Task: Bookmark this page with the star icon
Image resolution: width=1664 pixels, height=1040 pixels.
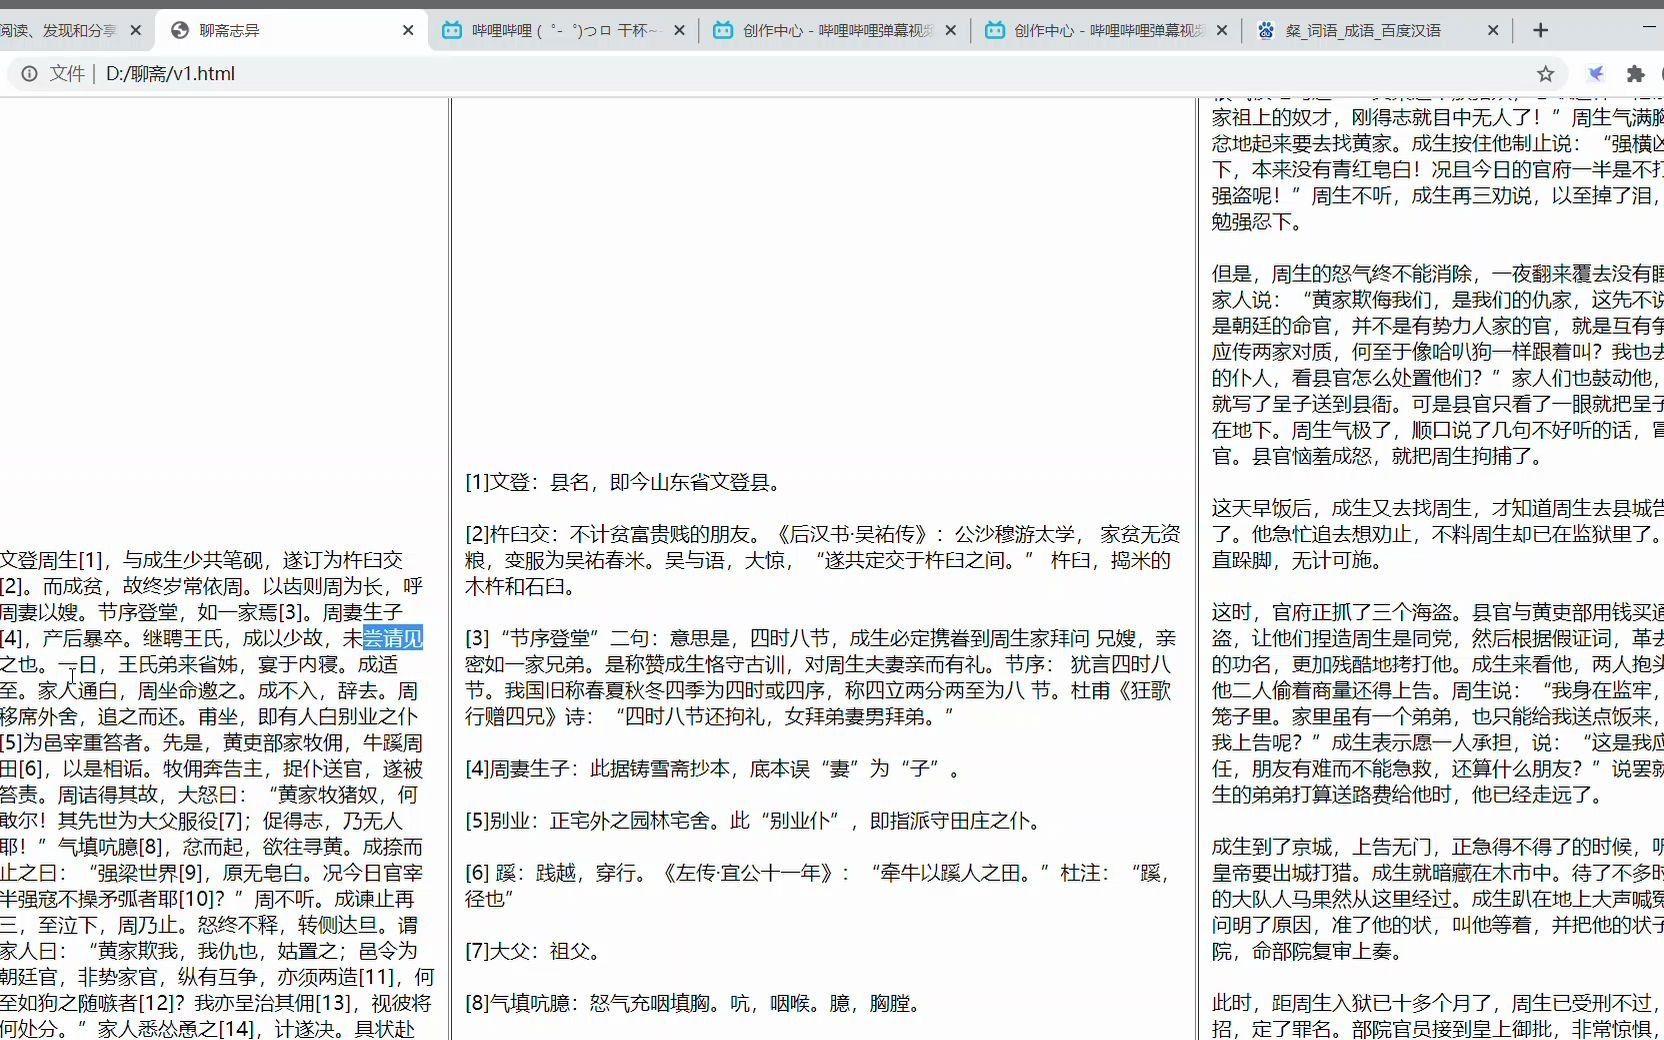Action: (x=1546, y=73)
